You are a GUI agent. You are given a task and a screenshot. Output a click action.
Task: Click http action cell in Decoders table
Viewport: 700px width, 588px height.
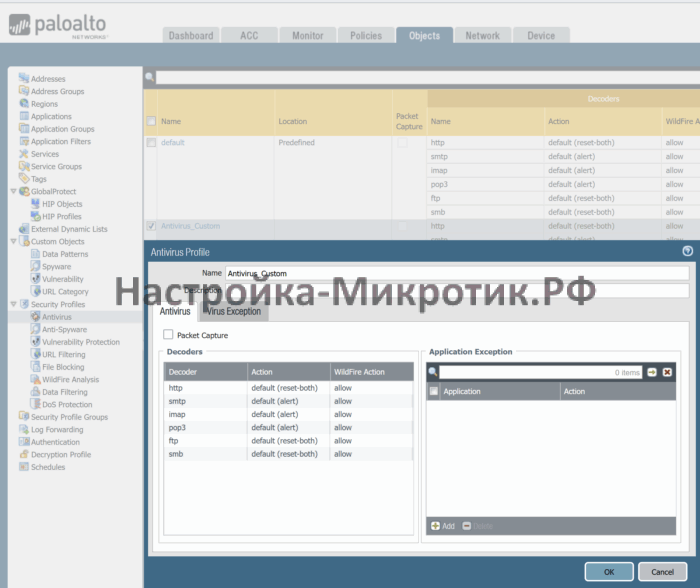pyautogui.click(x=288, y=388)
